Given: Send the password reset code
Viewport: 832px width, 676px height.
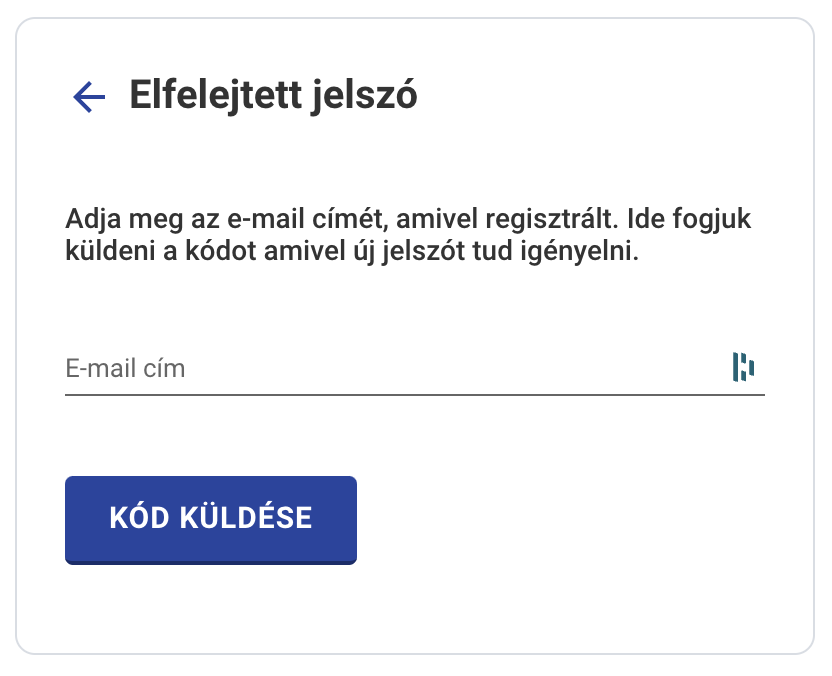Looking at the screenshot, I should tap(210, 518).
